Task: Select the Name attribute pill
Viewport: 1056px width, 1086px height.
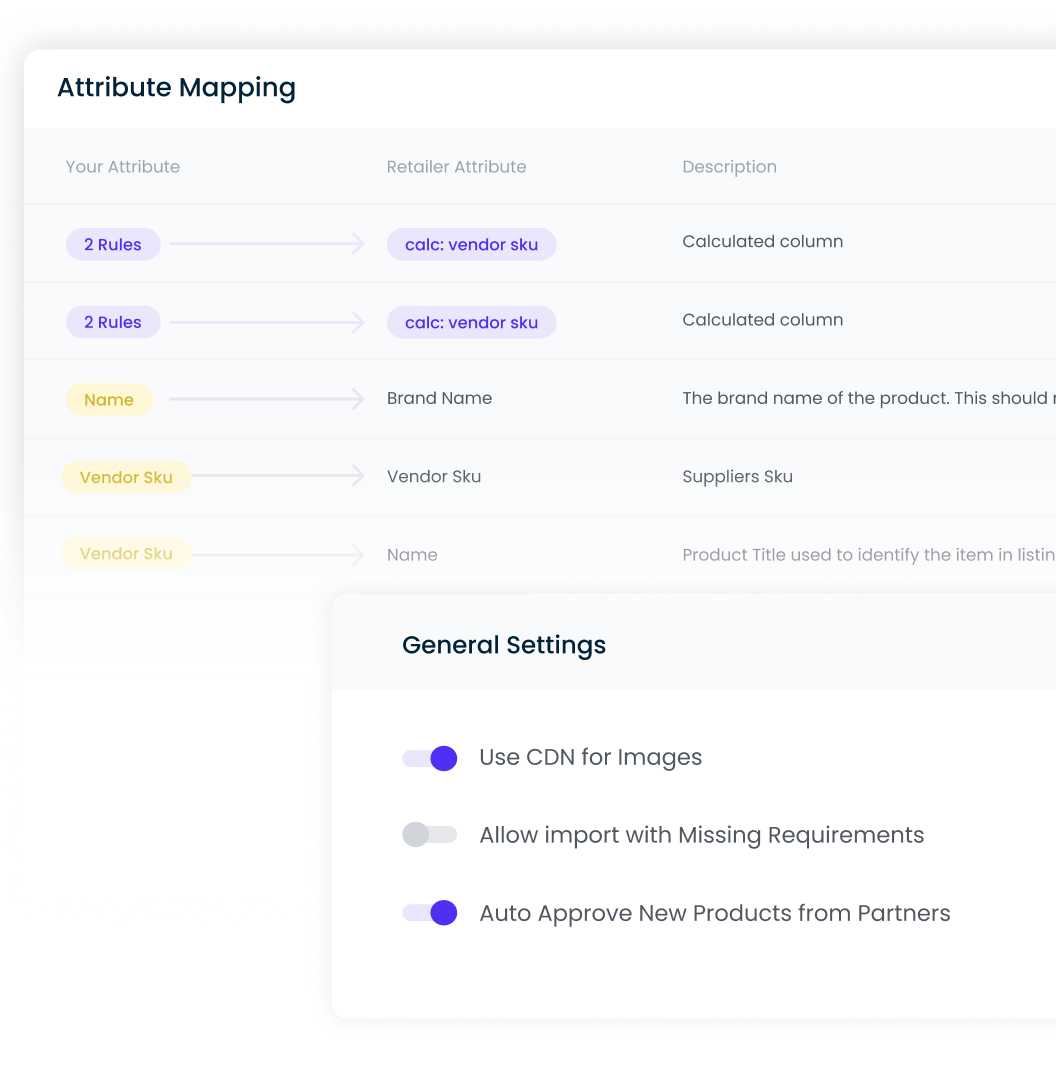Action: coord(109,399)
